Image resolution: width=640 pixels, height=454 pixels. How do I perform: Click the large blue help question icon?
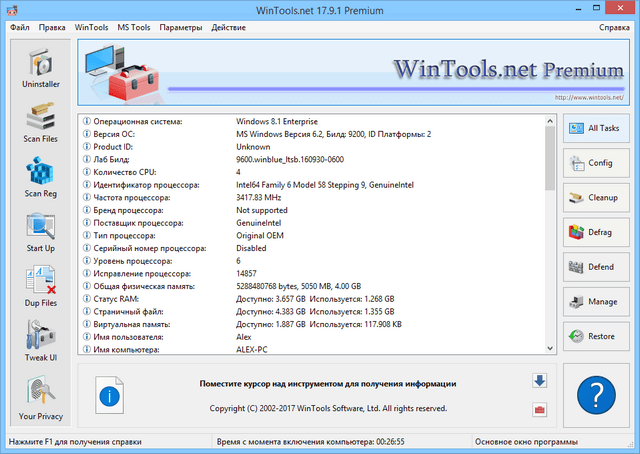point(596,396)
